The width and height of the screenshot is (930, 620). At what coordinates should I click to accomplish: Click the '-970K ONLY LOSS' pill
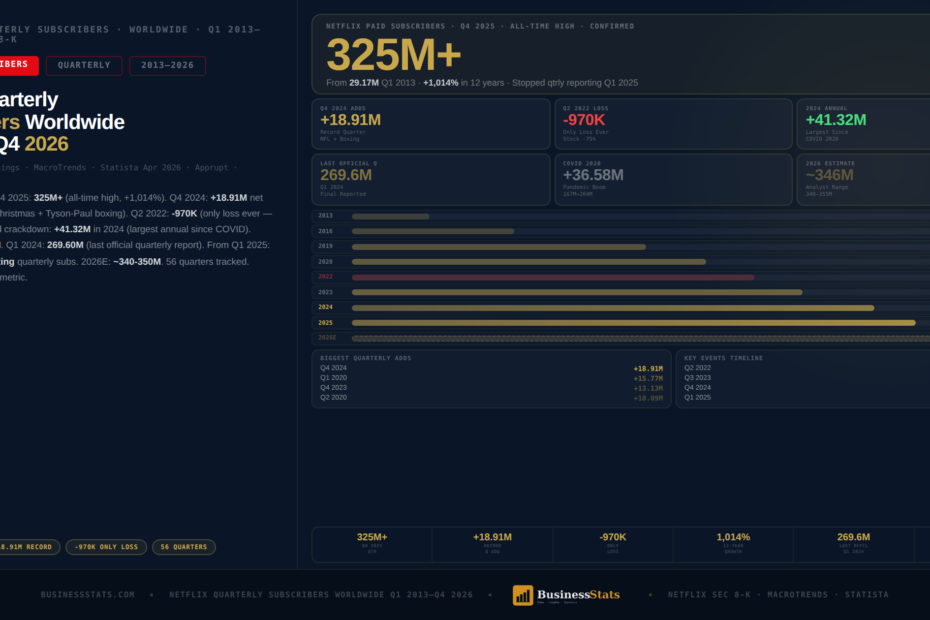(106, 547)
